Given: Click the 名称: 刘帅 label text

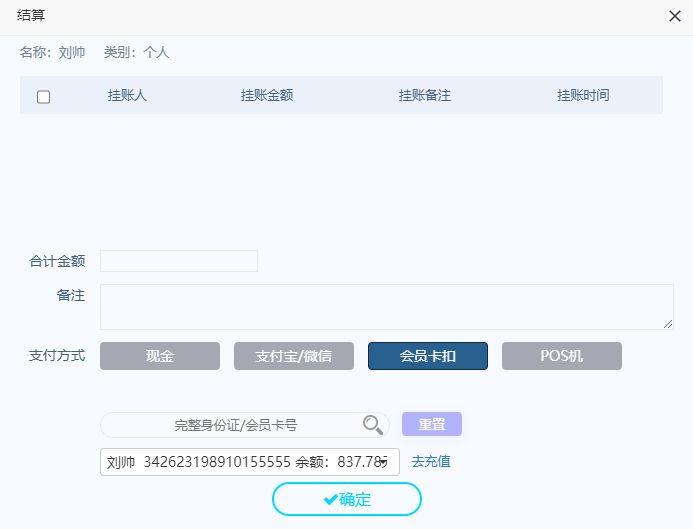Looking at the screenshot, I should click(x=52, y=52).
